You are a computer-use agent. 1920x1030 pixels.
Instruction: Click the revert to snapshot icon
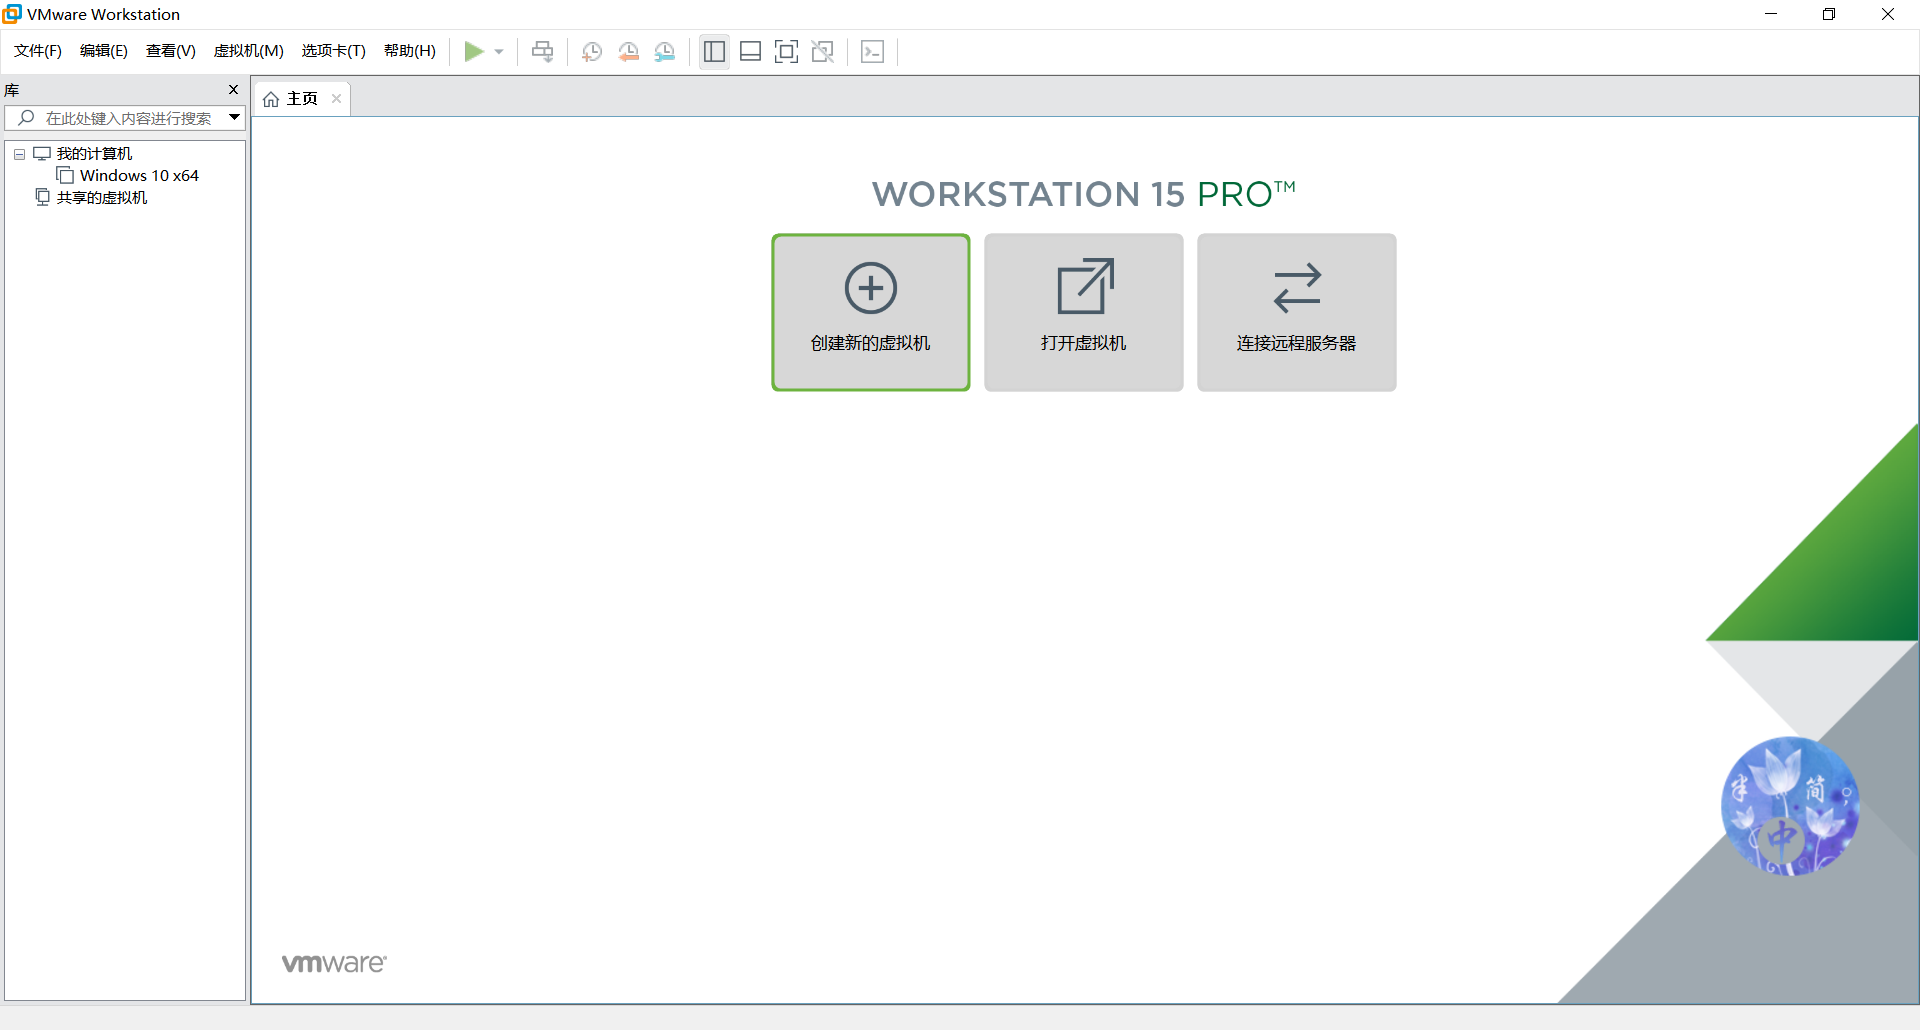(x=628, y=52)
